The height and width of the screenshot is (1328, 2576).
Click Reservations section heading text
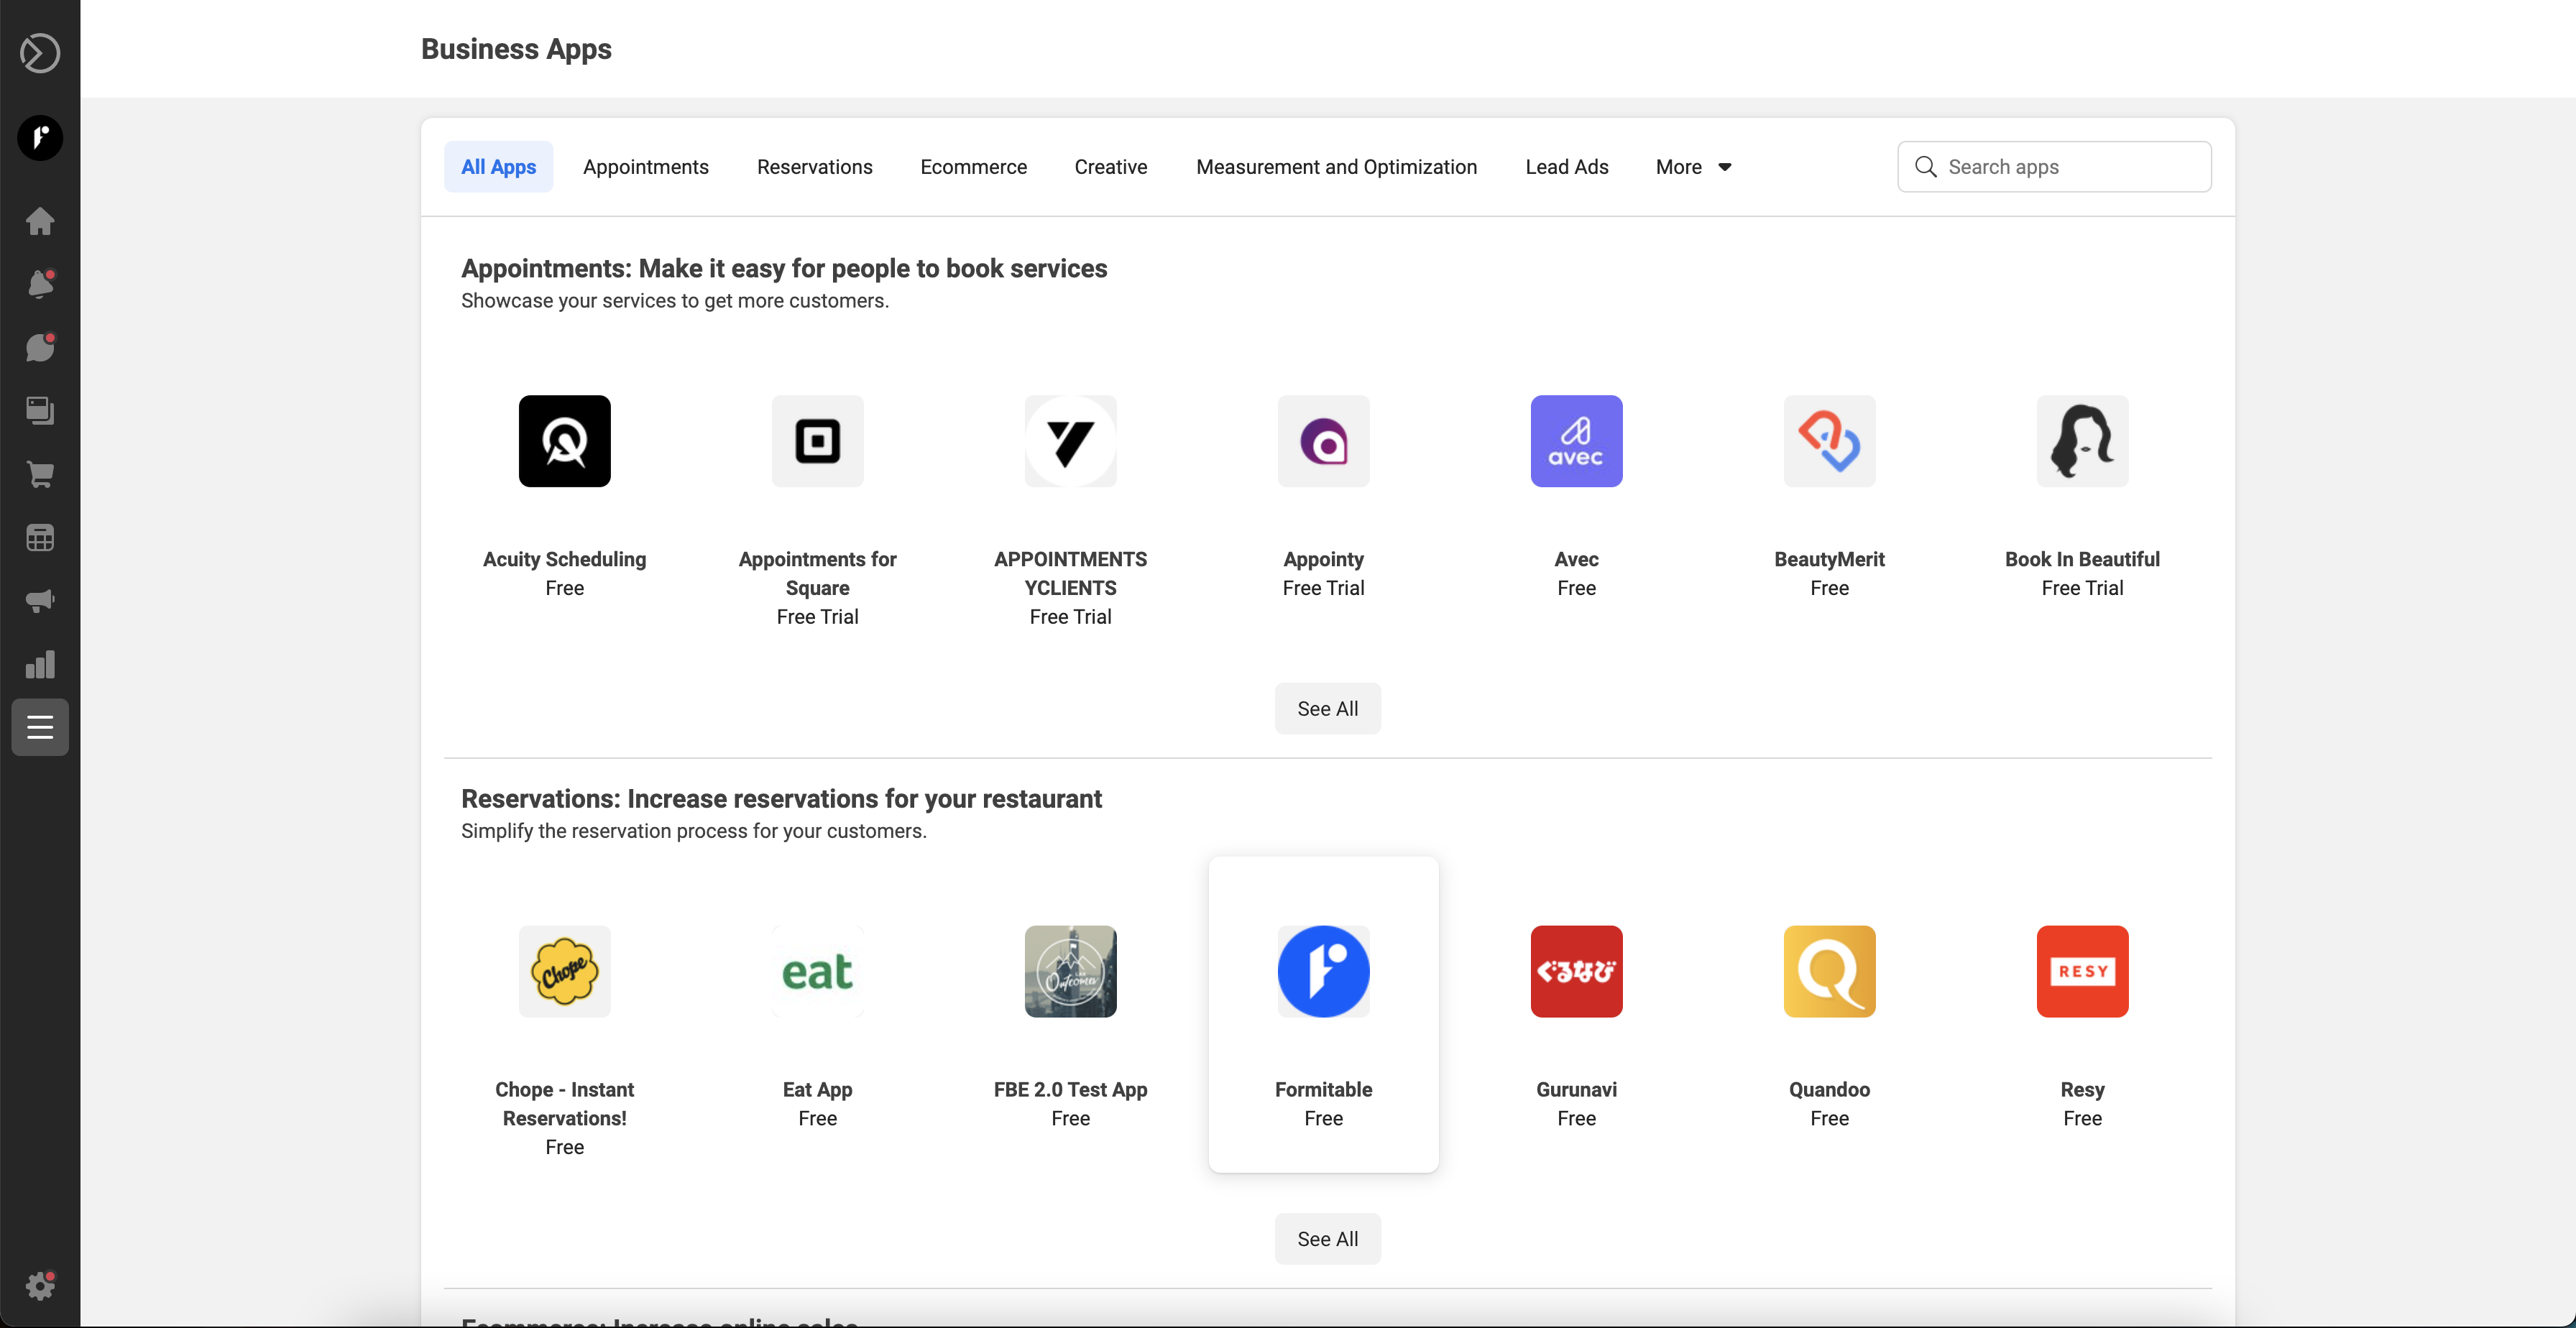(x=781, y=799)
